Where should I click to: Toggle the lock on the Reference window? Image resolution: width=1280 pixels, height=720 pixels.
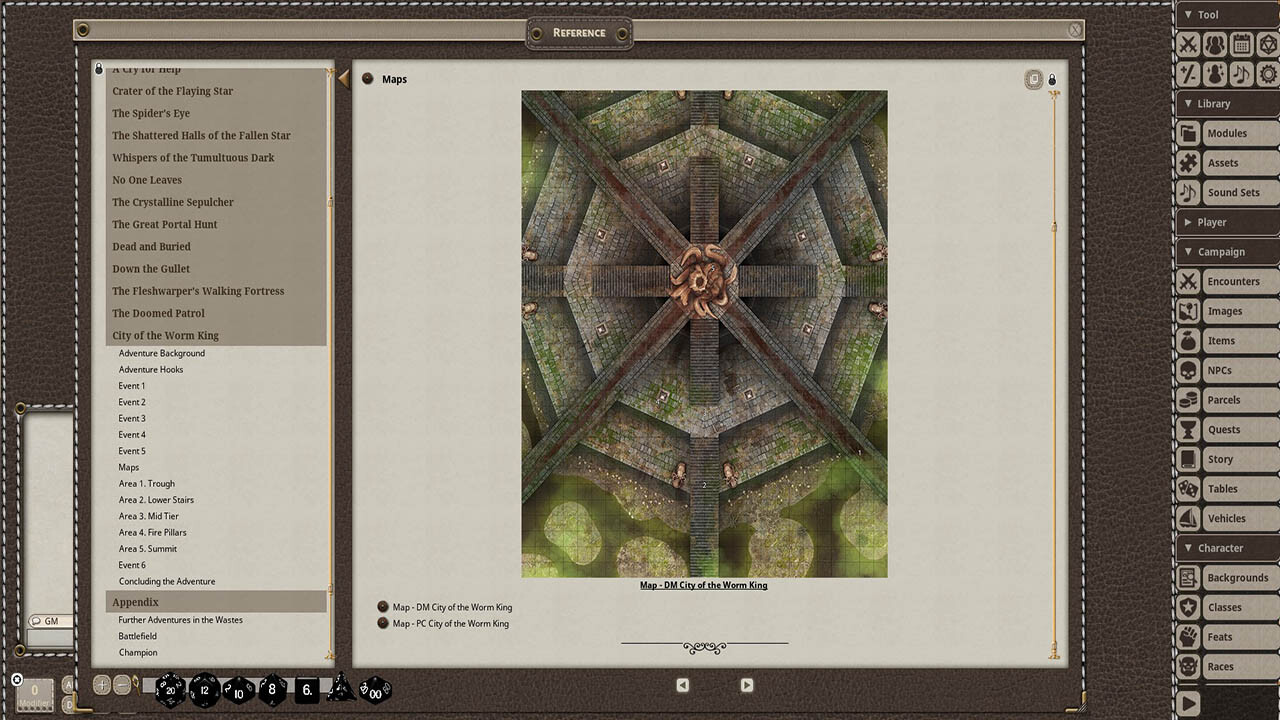pos(1052,78)
